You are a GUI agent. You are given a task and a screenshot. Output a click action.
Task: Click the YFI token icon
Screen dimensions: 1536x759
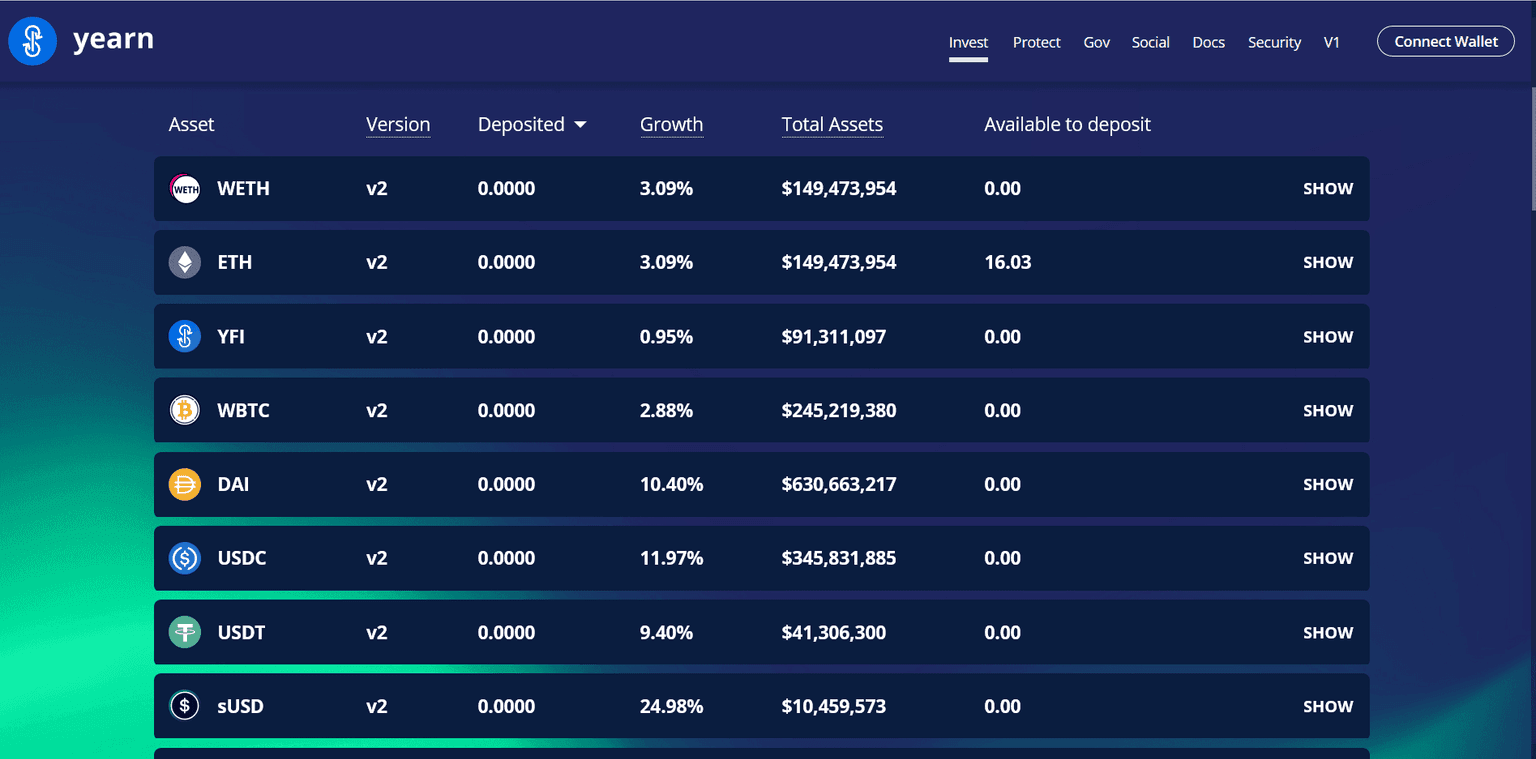[x=185, y=337]
